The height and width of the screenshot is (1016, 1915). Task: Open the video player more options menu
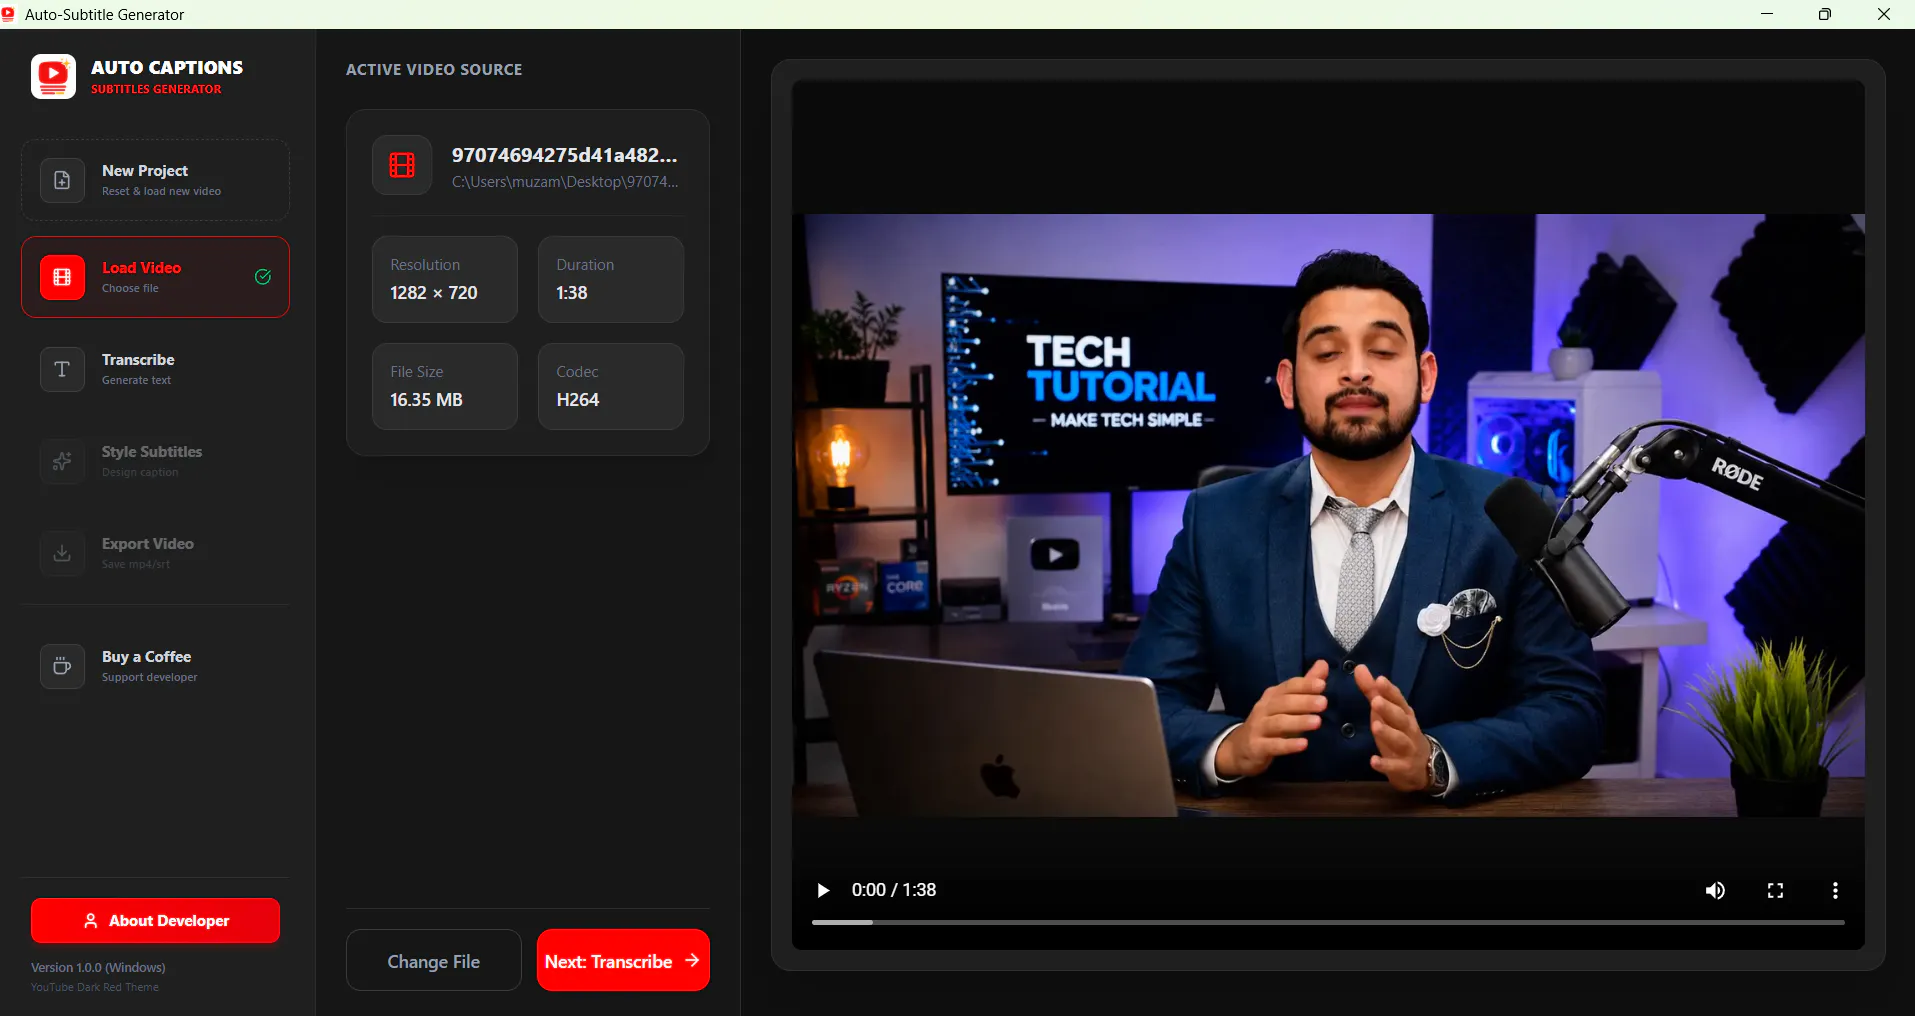[1835, 890]
